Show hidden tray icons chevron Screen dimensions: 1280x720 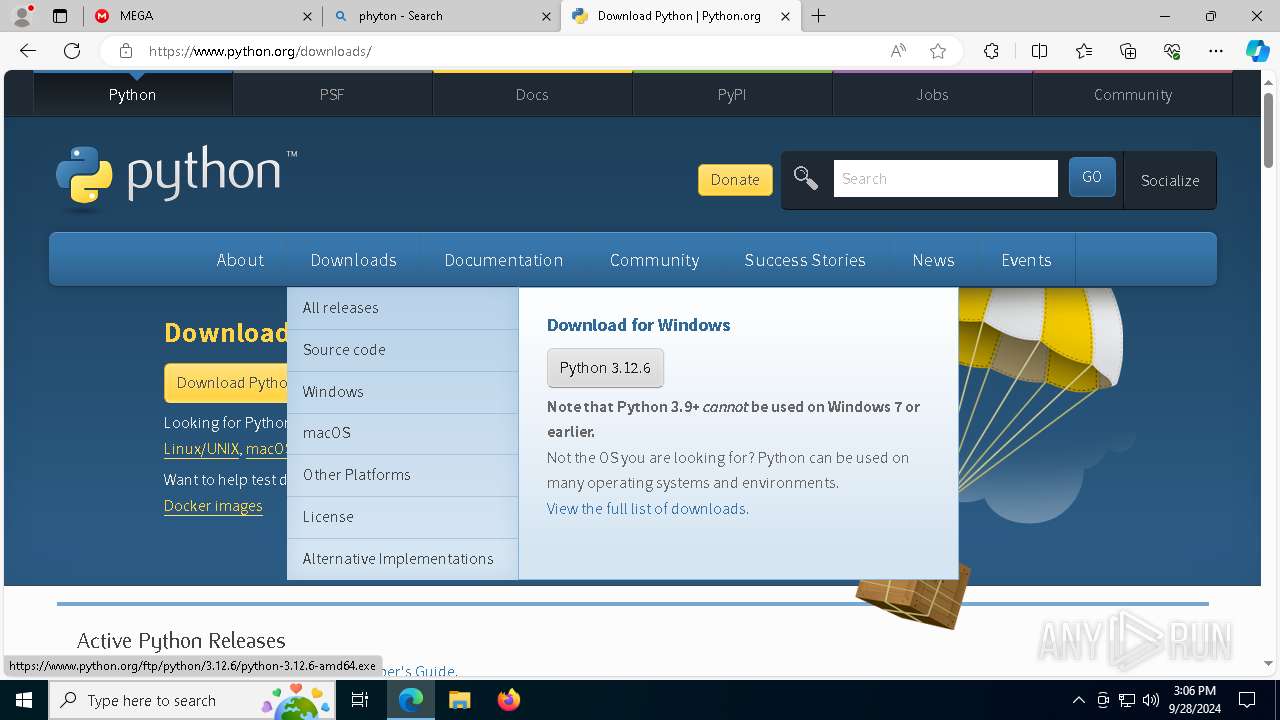coord(1078,700)
